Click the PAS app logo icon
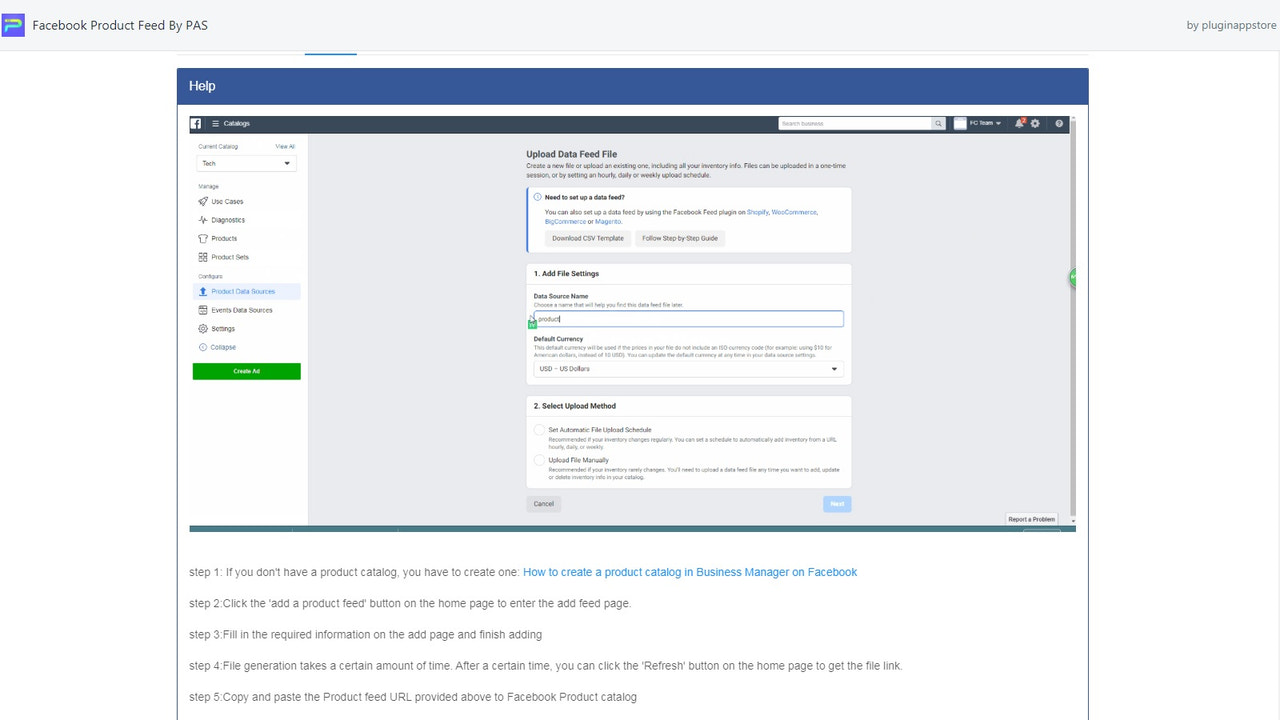Viewport: 1280px width, 720px height. [13, 25]
